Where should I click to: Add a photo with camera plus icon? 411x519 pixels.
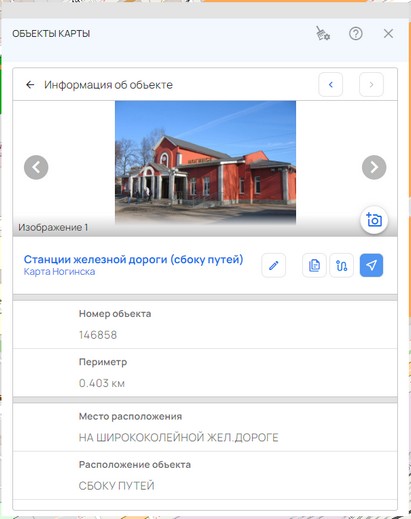point(374,220)
